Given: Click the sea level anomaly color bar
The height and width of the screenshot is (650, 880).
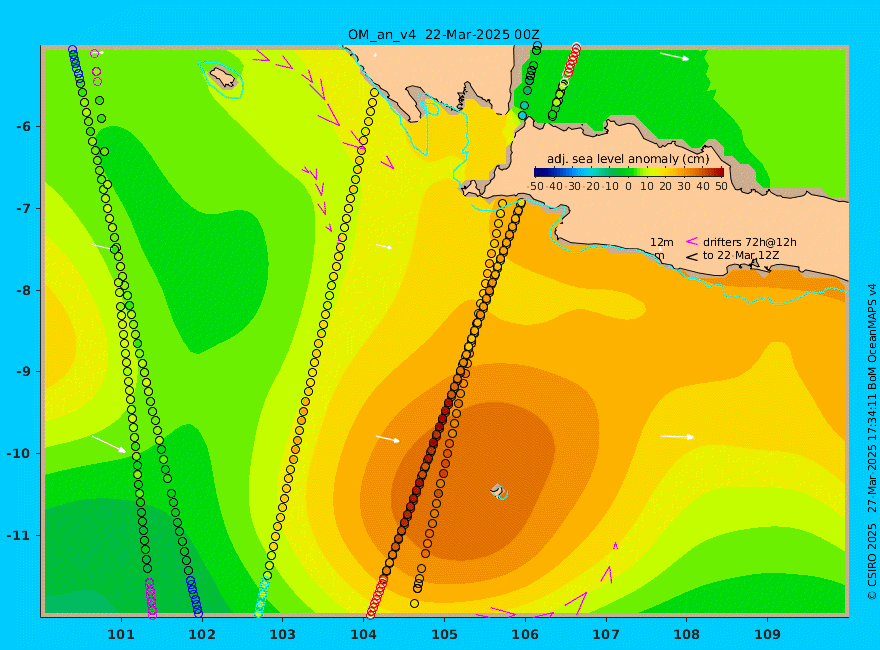Looking at the screenshot, I should click(x=629, y=172).
